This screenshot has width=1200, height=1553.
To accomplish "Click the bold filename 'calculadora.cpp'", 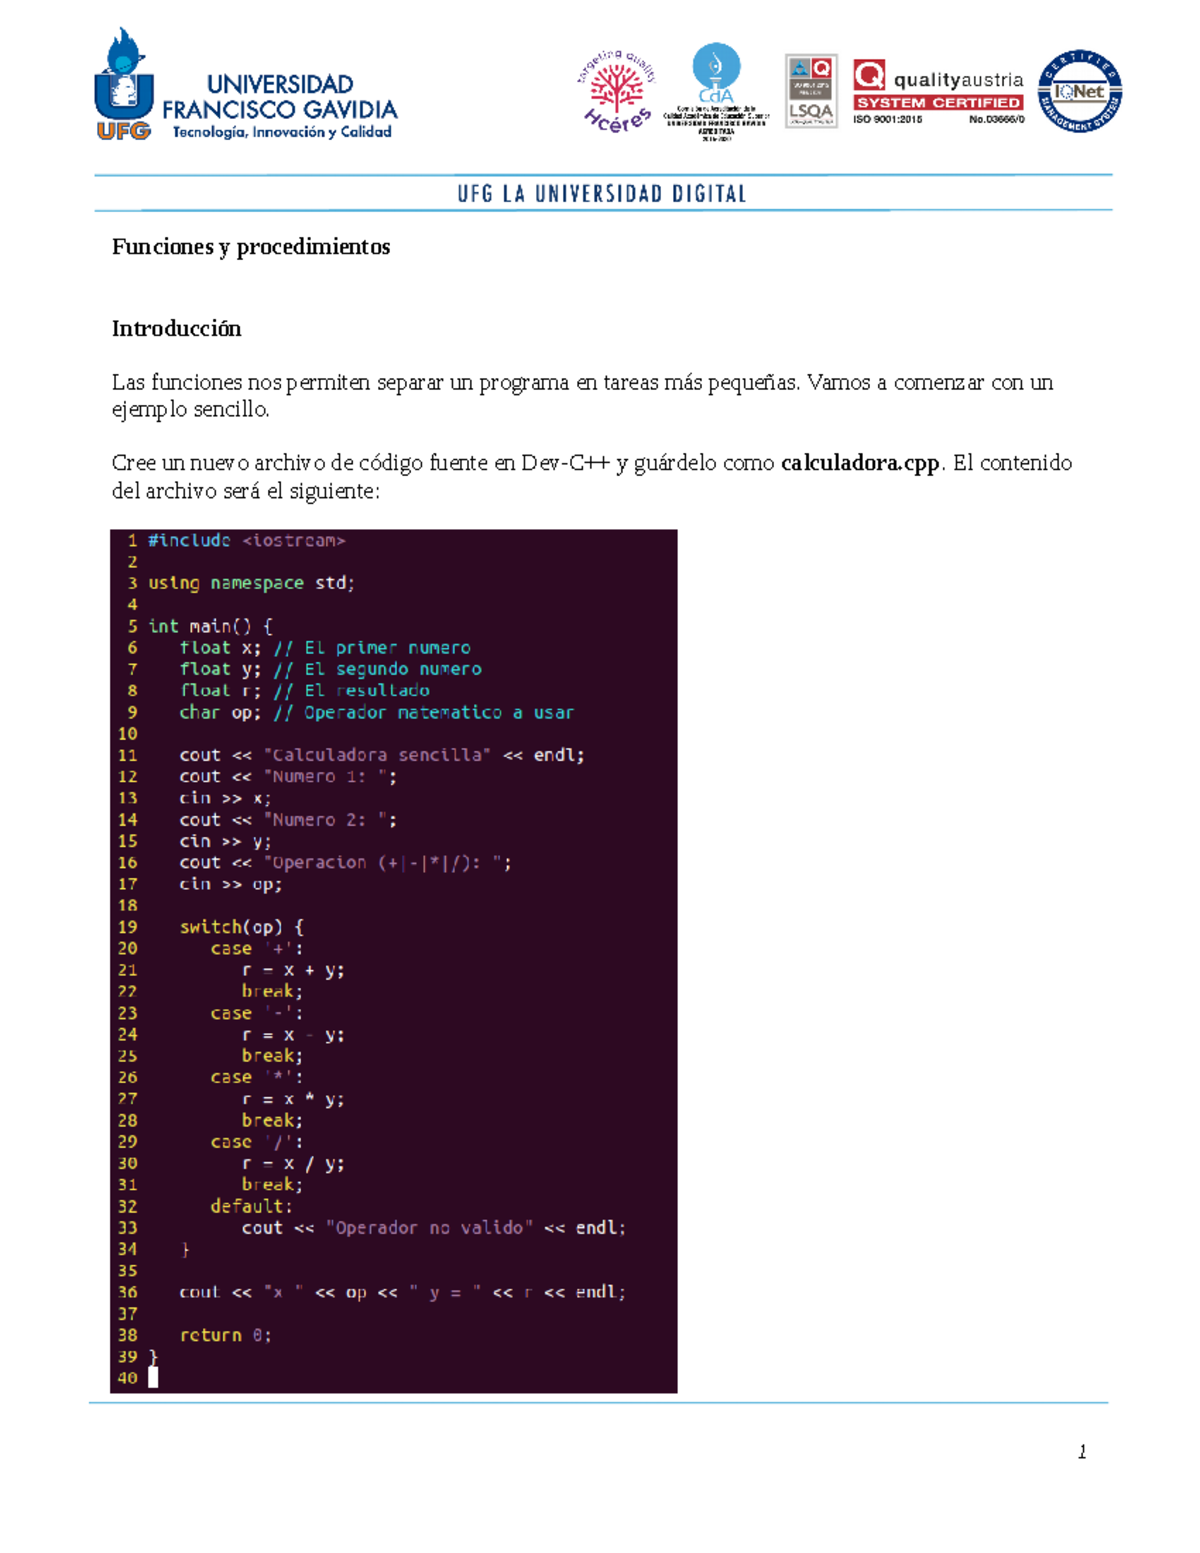I will pos(860,463).
